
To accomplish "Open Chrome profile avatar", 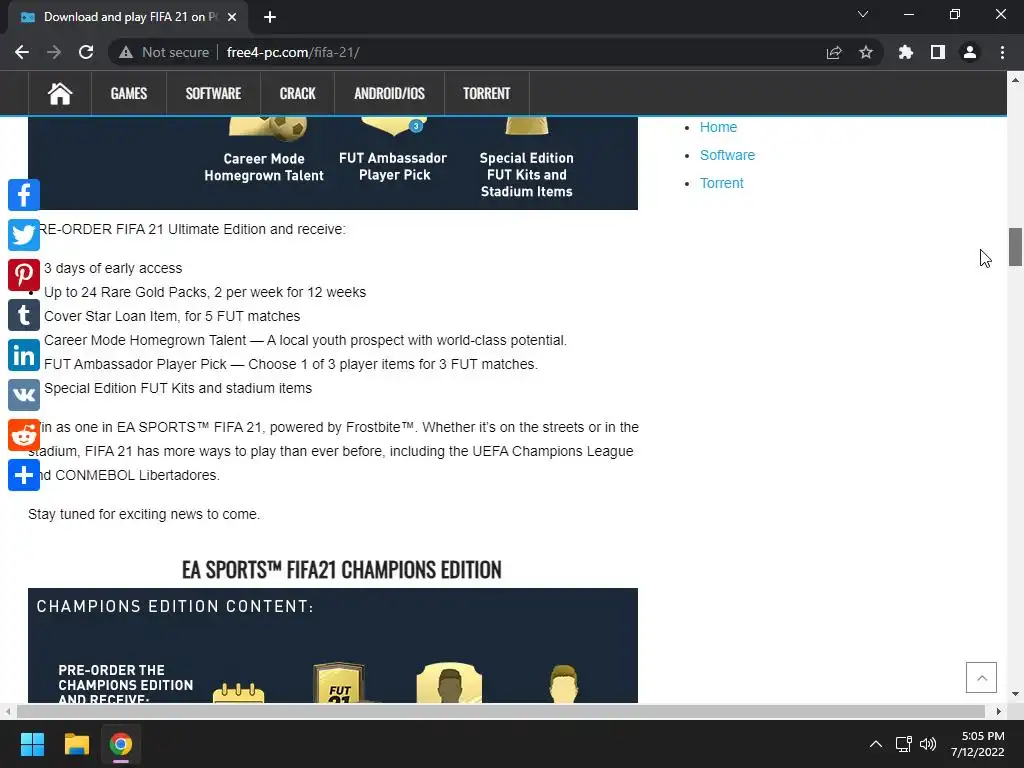I will [970, 52].
